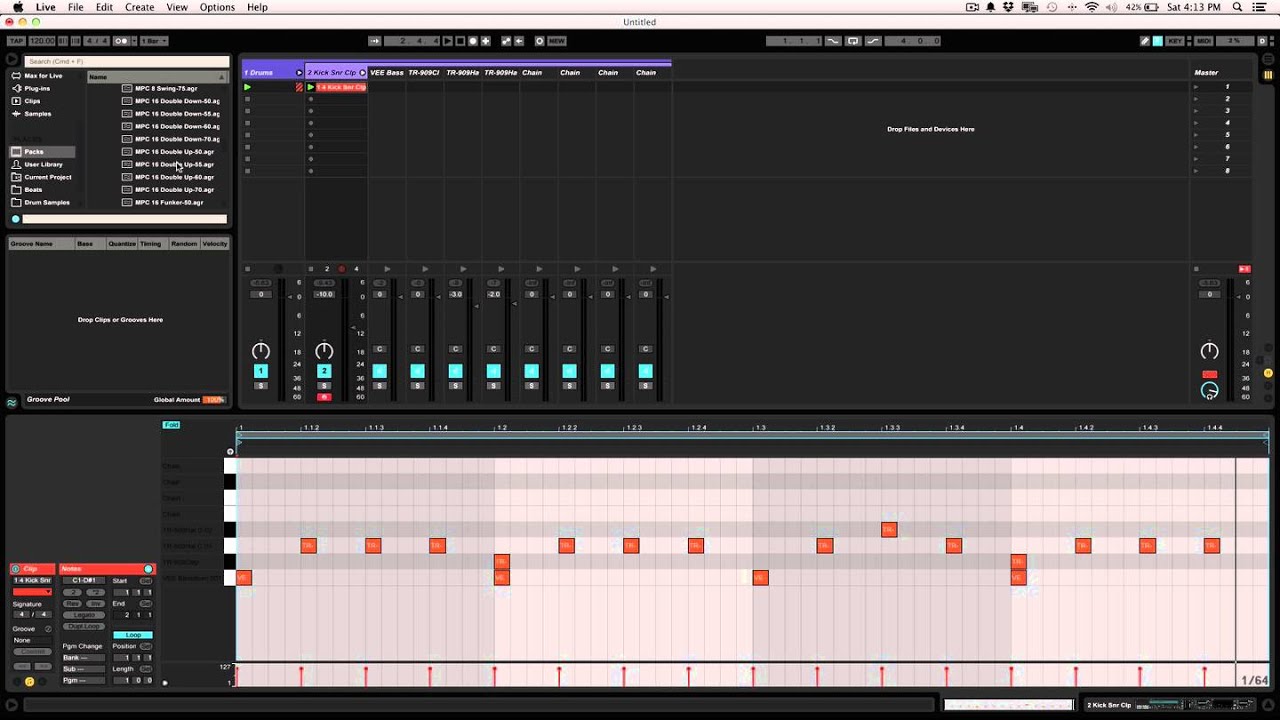Toggle the Punch-In switch
Viewport: 1280px width, 720px height.
click(833, 41)
